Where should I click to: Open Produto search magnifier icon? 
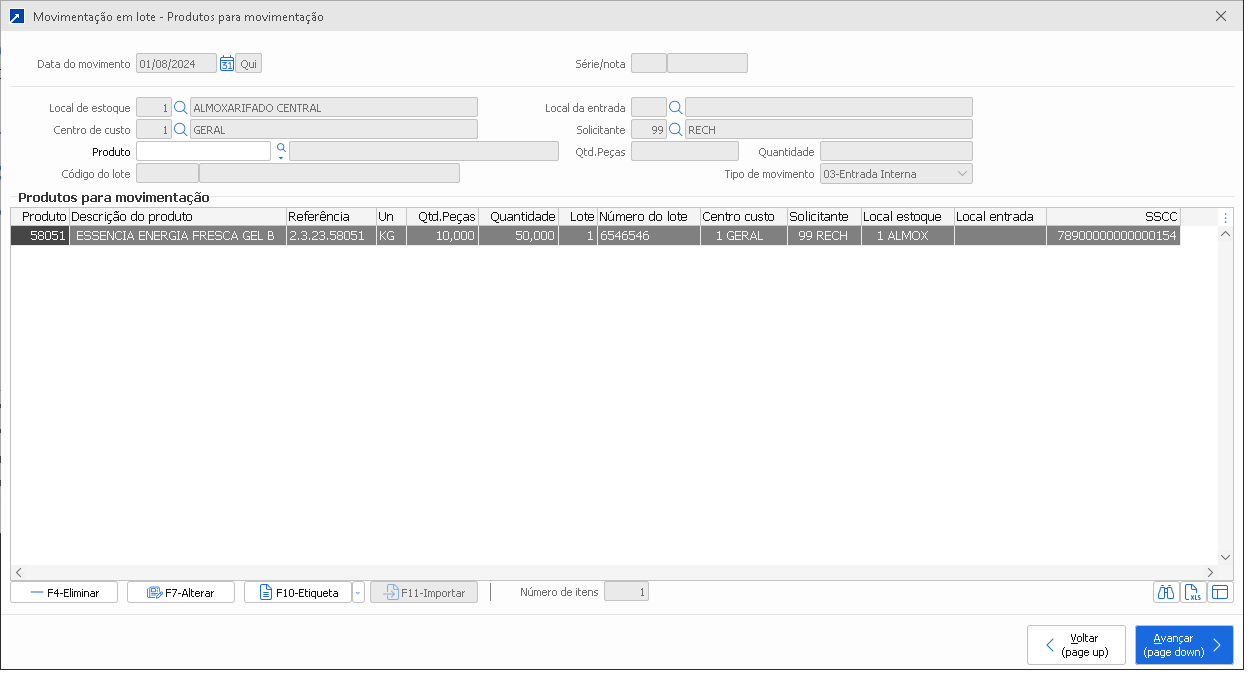click(281, 150)
